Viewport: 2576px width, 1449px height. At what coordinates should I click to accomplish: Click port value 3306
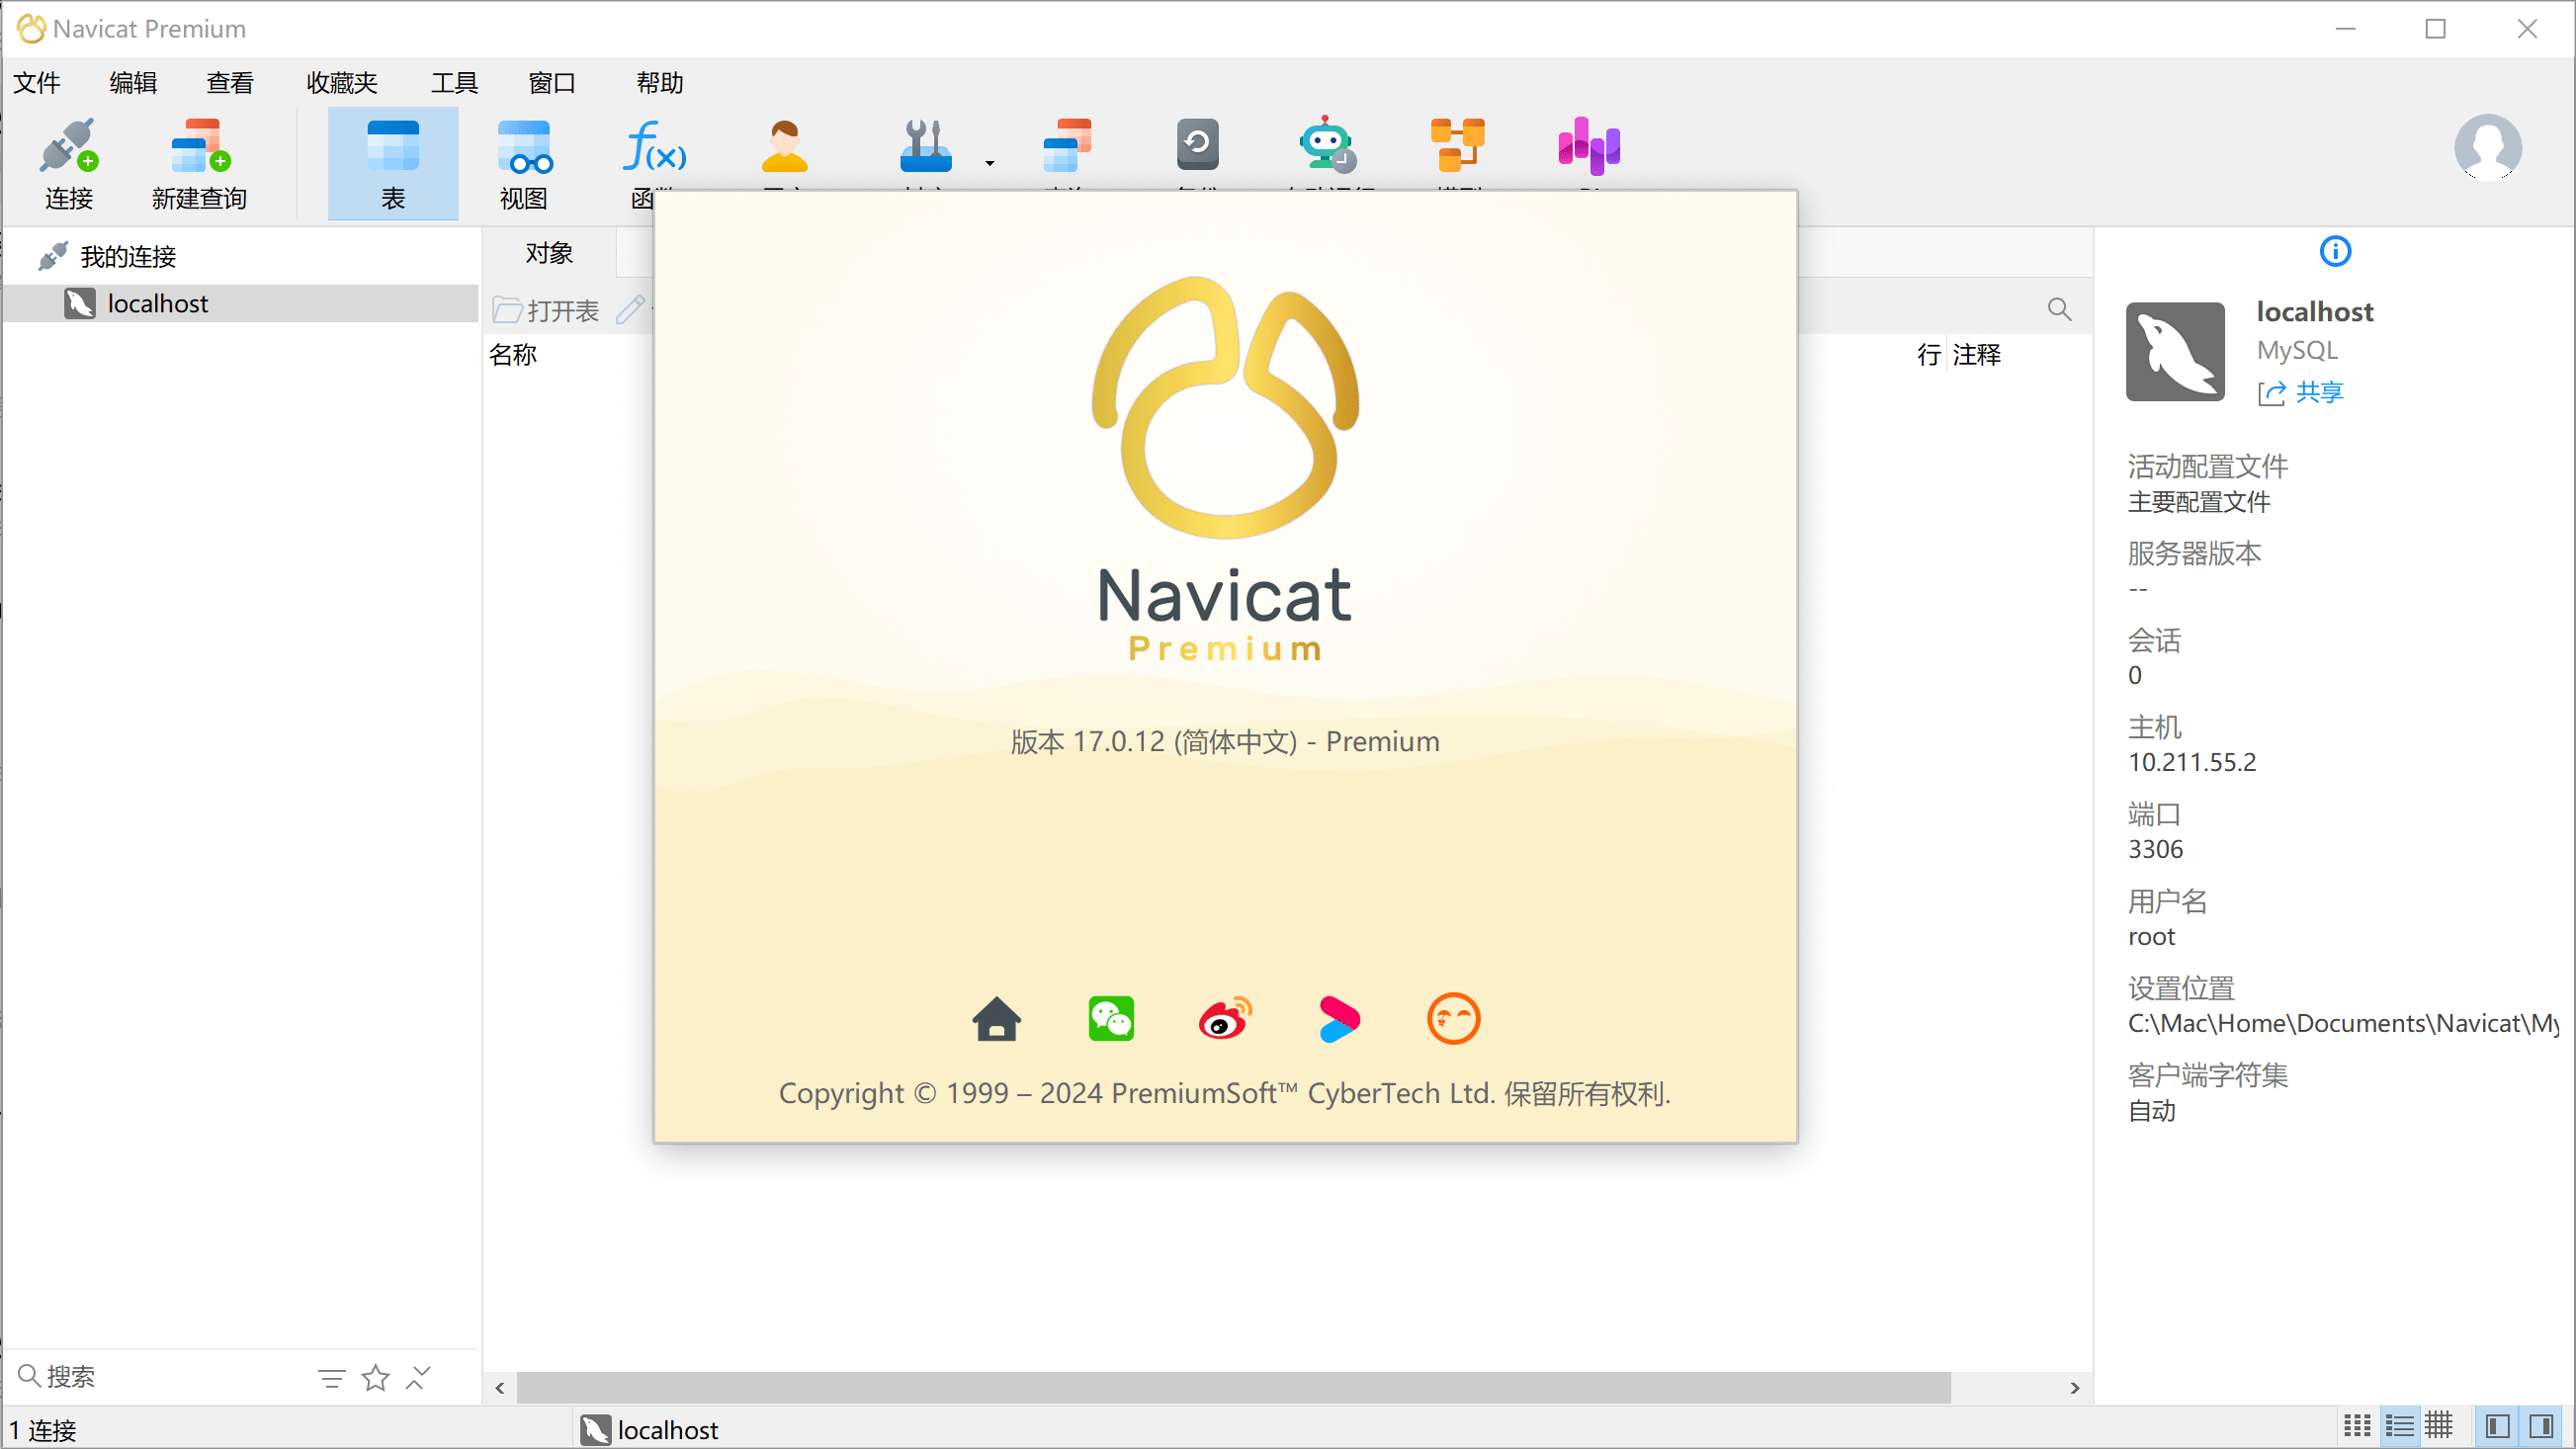click(2155, 849)
